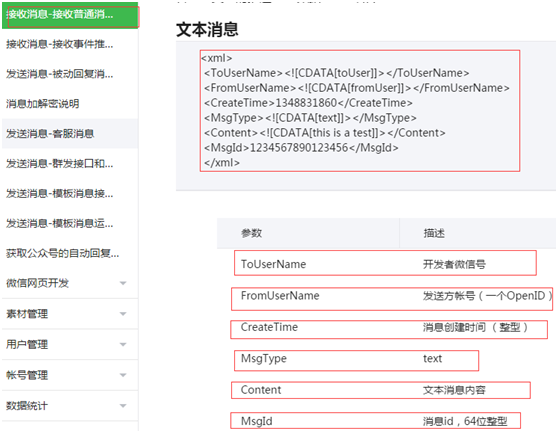Viewport: 558px width, 433px height.
Task: Click the 发送方帐号 OpenID description cell
Action: (x=487, y=296)
